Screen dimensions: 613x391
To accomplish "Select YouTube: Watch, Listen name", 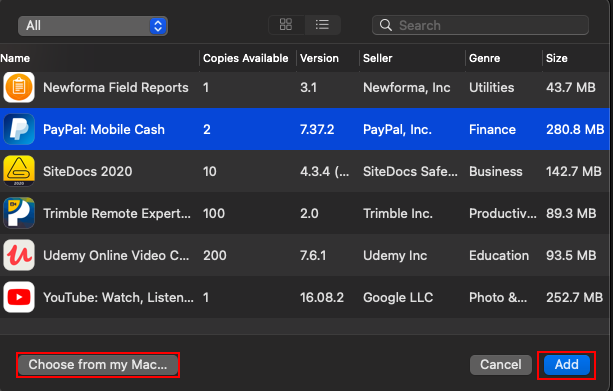I will [118, 298].
